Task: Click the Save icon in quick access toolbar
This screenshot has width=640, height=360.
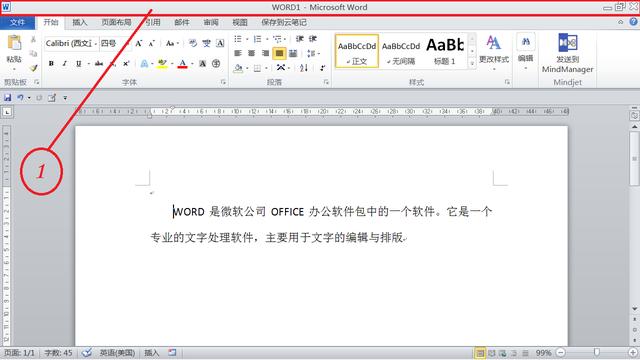Action: click(7, 98)
